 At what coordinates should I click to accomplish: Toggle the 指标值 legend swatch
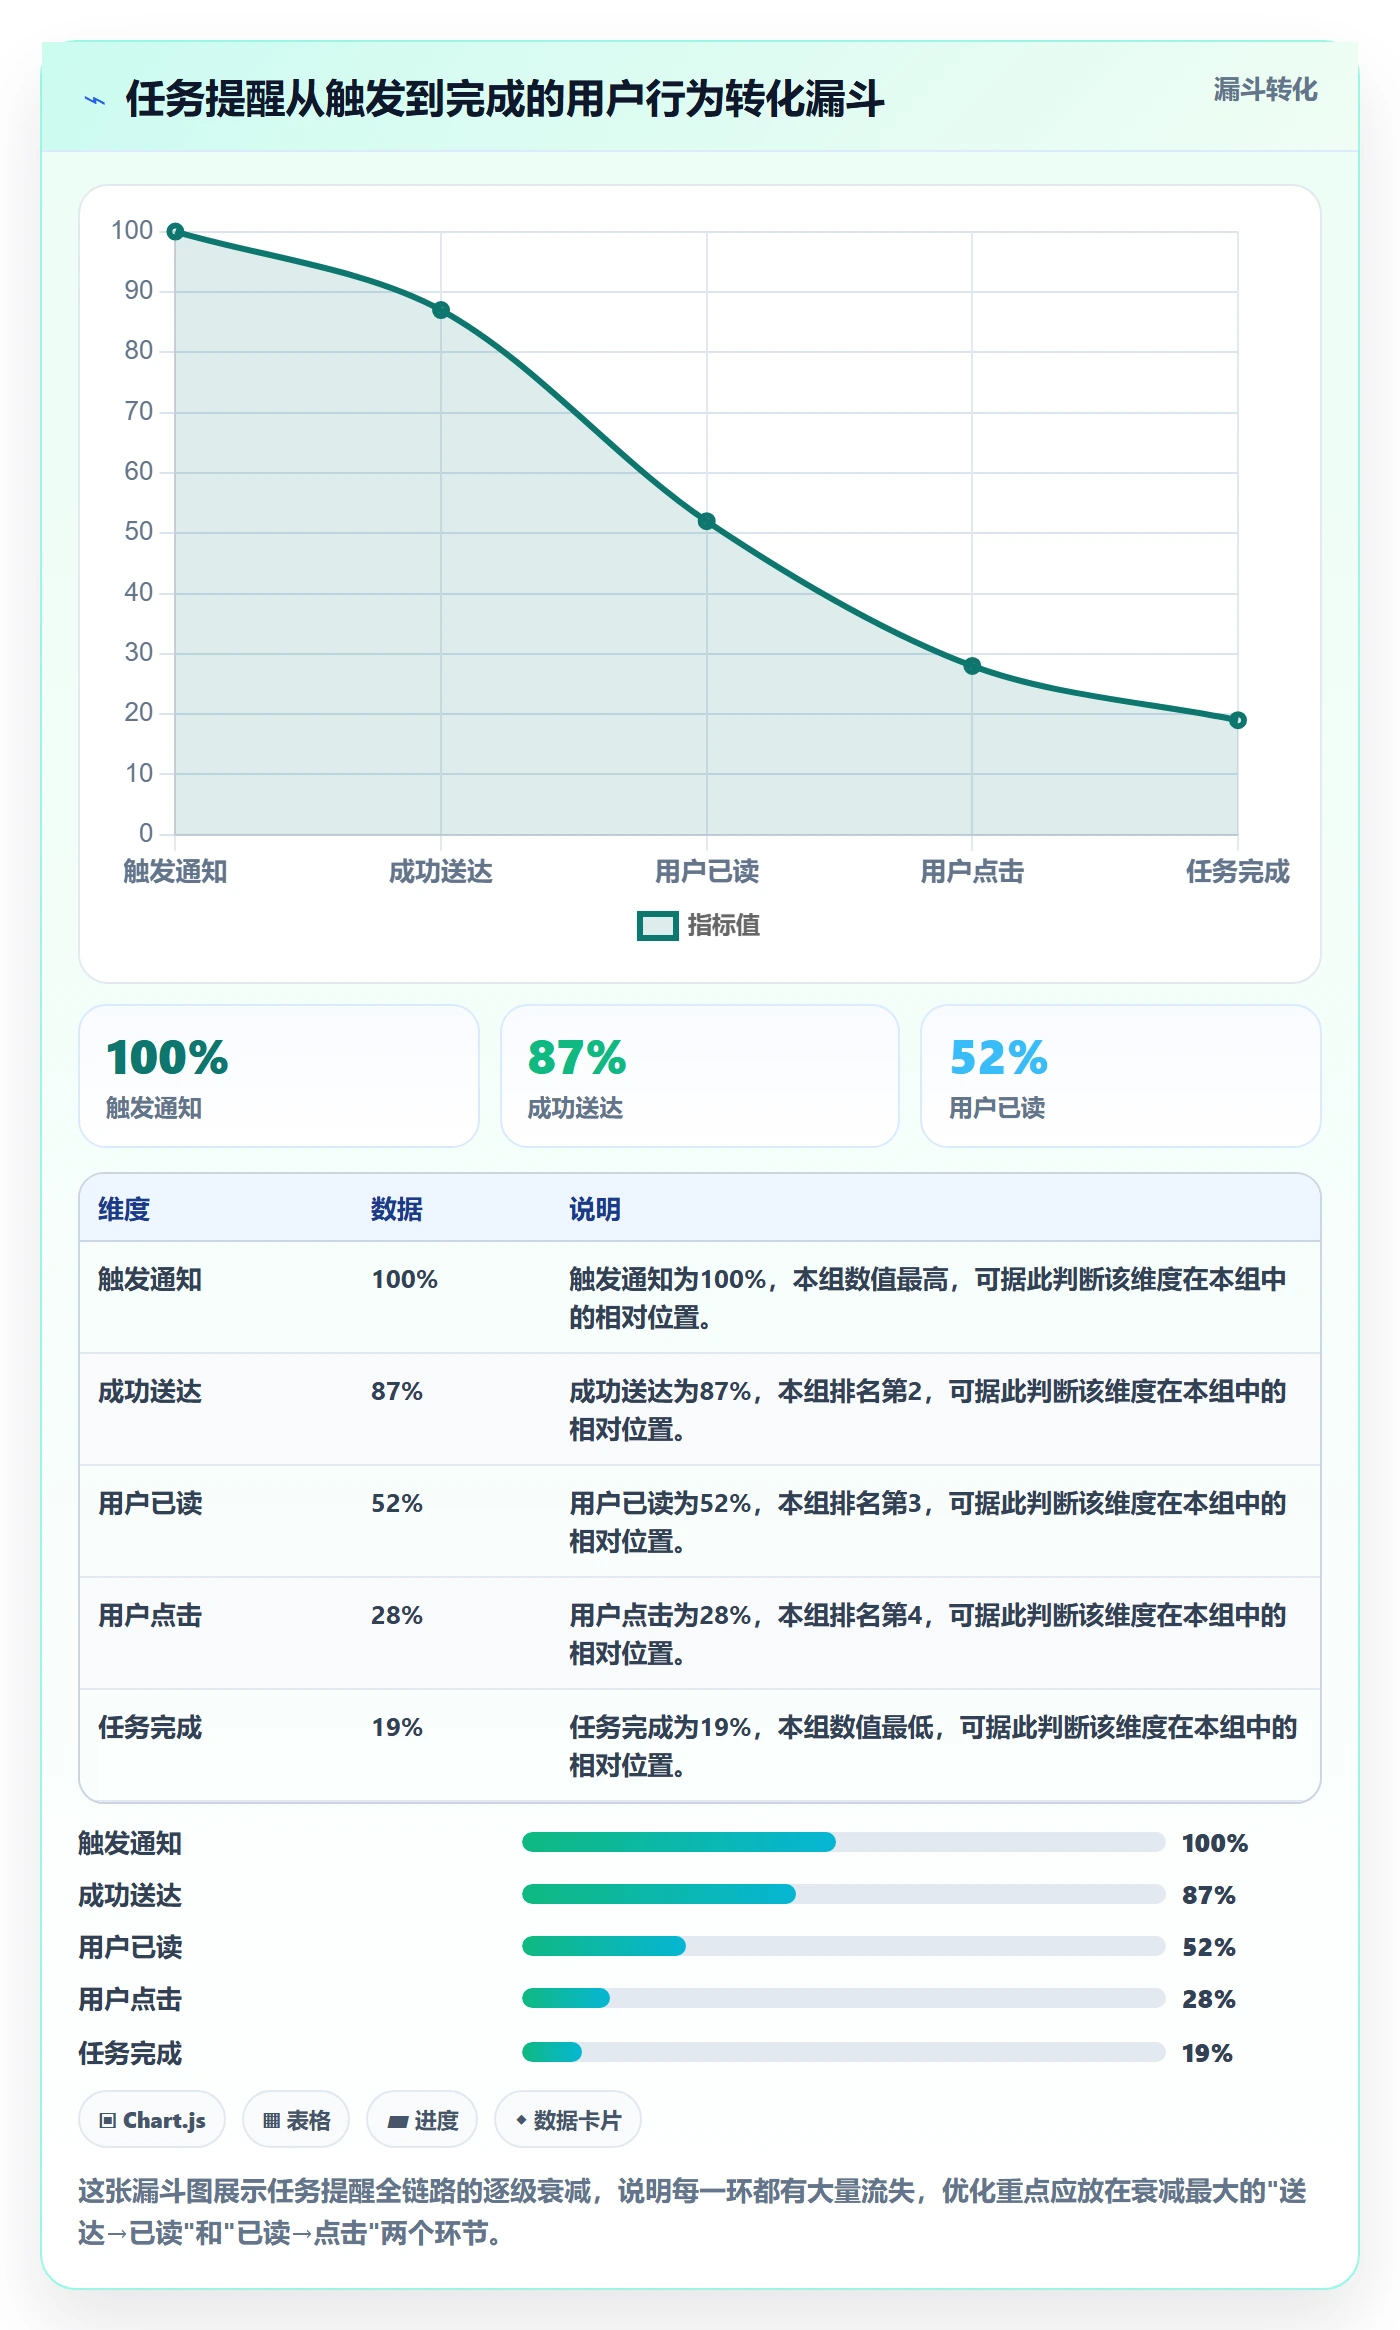tap(658, 926)
